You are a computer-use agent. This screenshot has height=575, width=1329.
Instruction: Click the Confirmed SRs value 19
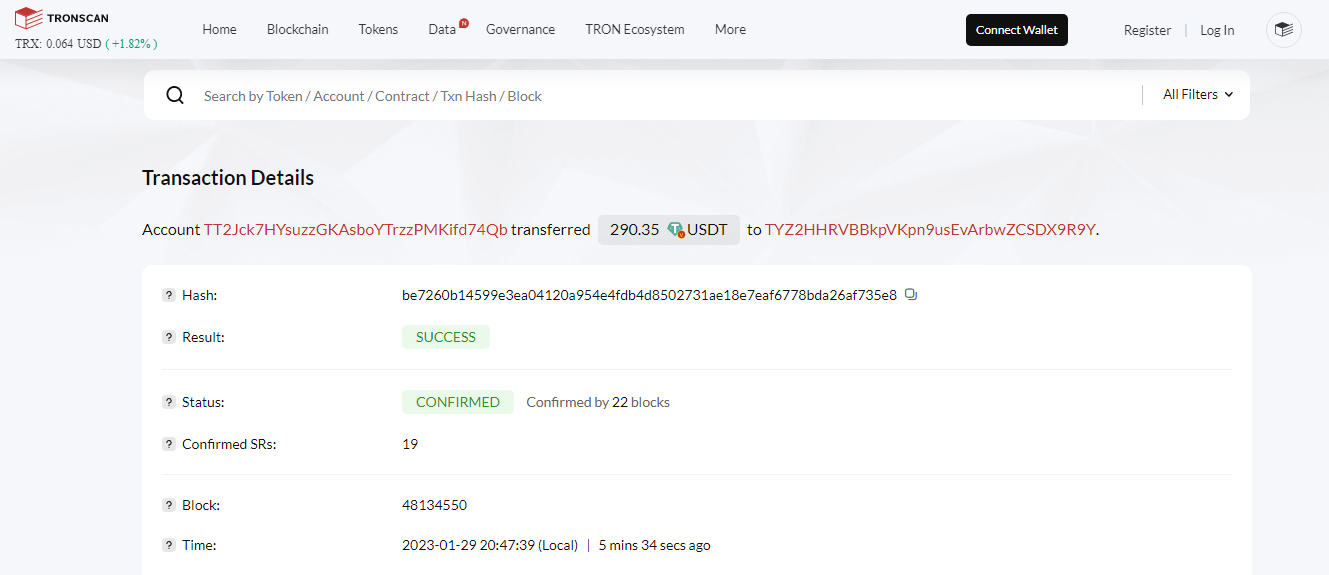point(410,444)
